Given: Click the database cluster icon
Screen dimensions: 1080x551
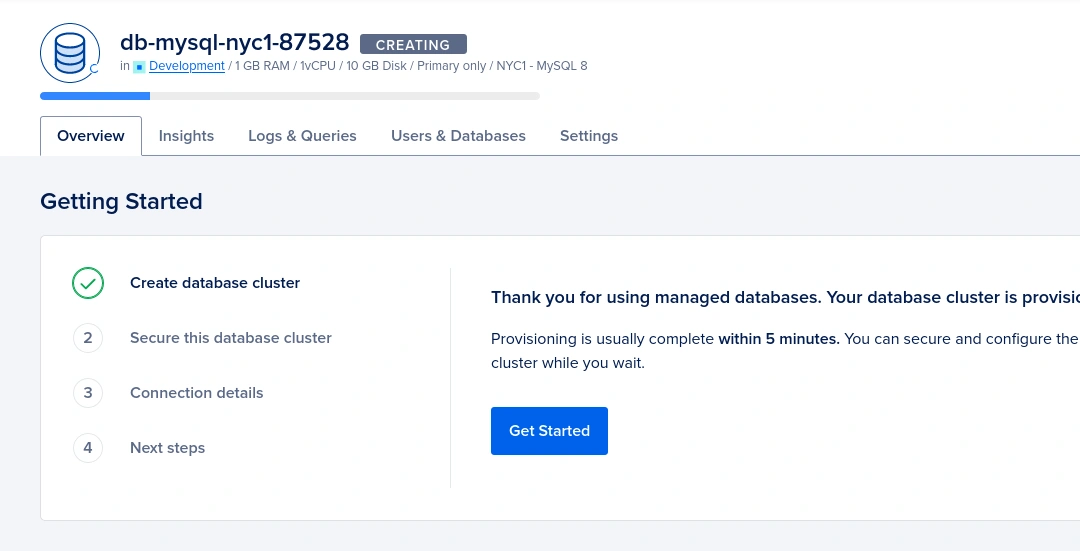Looking at the screenshot, I should click(x=70, y=53).
